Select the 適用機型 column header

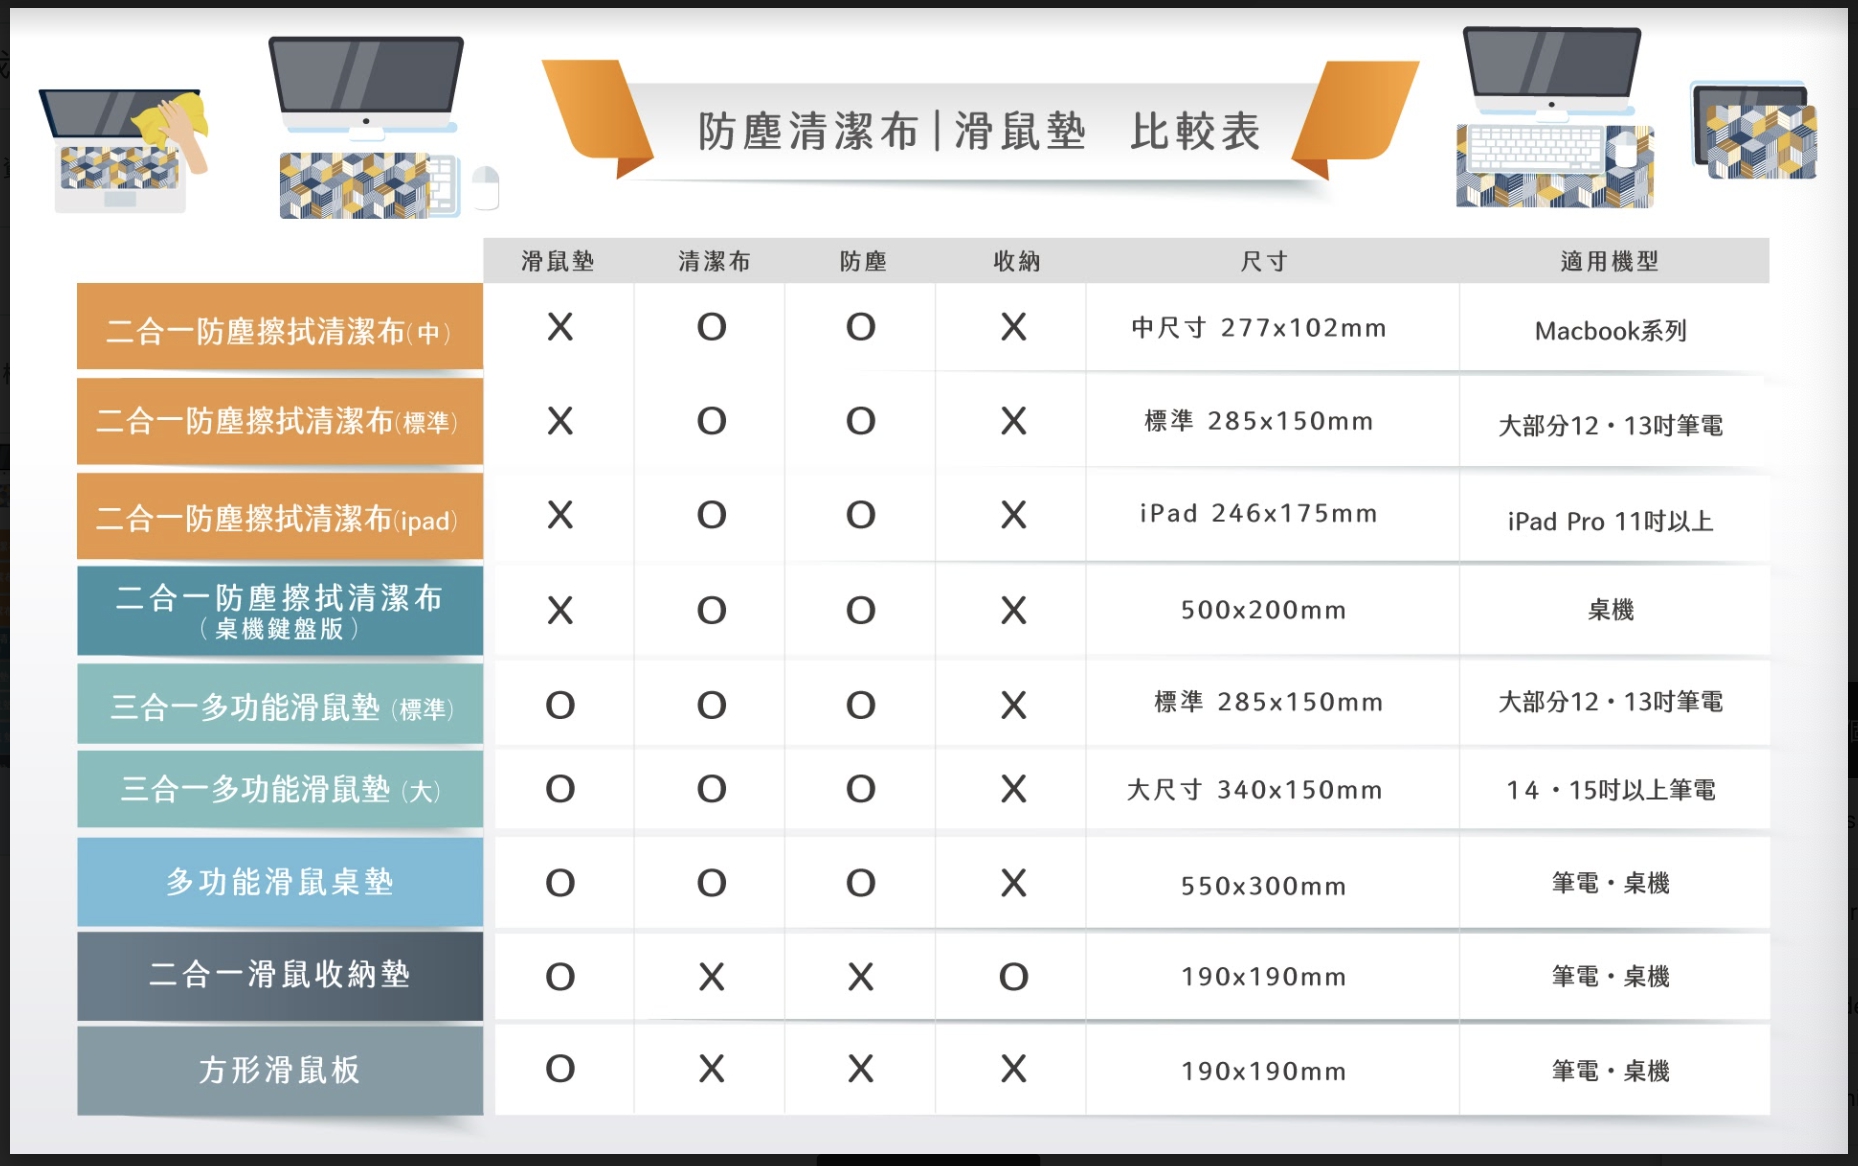(1610, 261)
